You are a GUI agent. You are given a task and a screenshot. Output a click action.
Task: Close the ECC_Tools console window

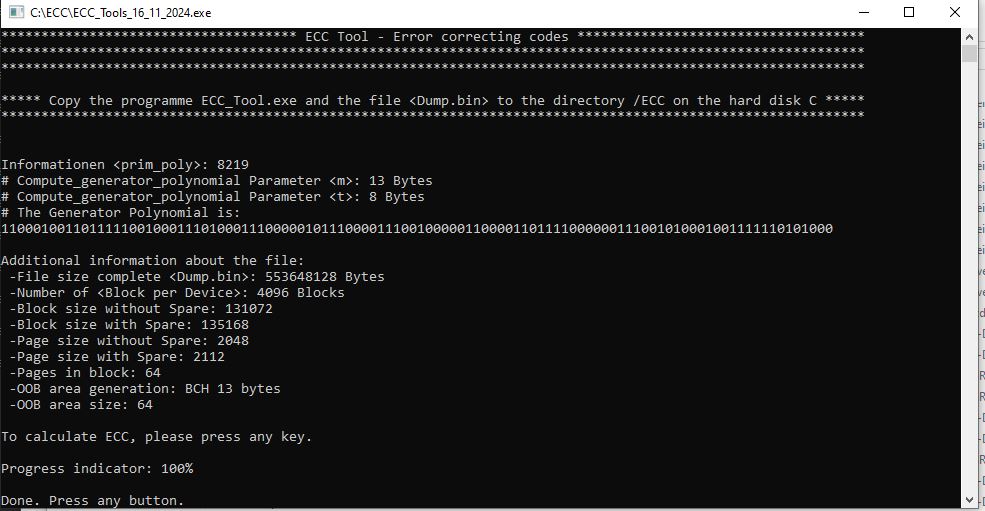pos(955,13)
